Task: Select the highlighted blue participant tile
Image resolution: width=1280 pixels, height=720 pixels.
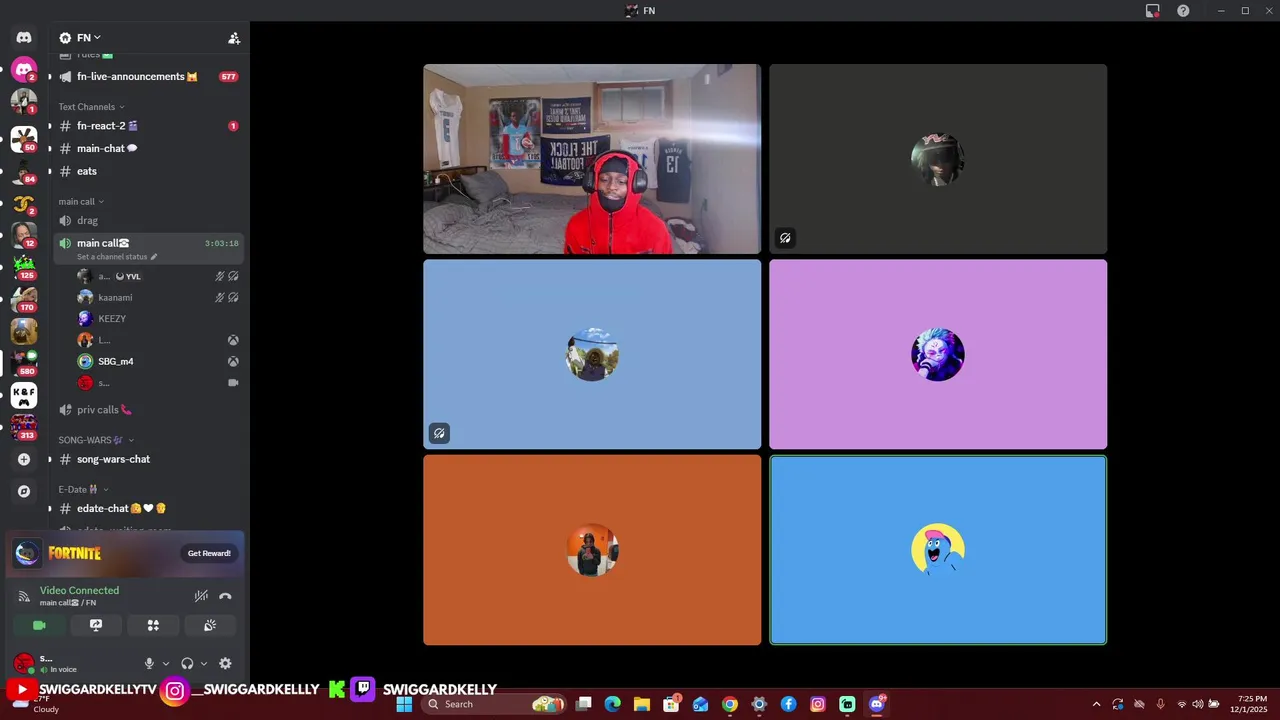Action: pos(938,550)
